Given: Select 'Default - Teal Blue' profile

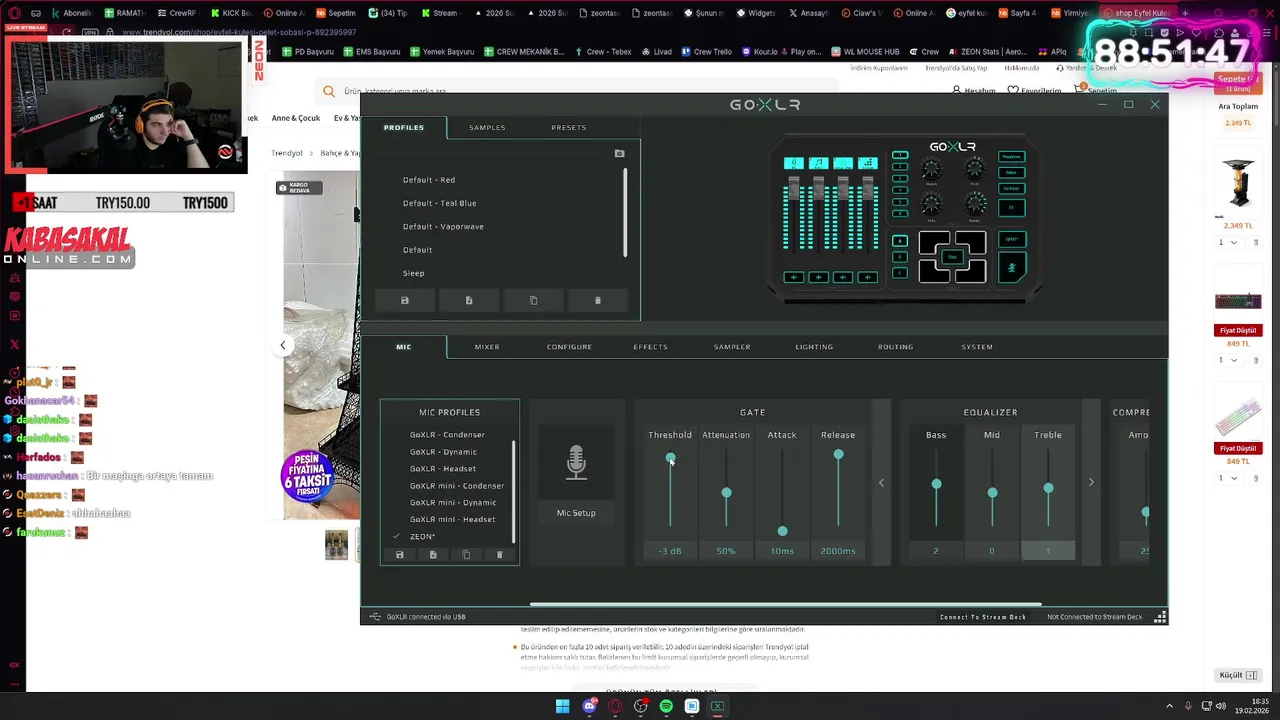Looking at the screenshot, I should click(440, 203).
